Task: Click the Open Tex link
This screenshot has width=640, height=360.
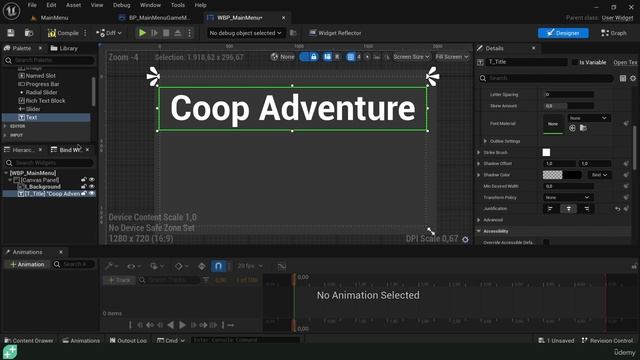Action: point(625,62)
